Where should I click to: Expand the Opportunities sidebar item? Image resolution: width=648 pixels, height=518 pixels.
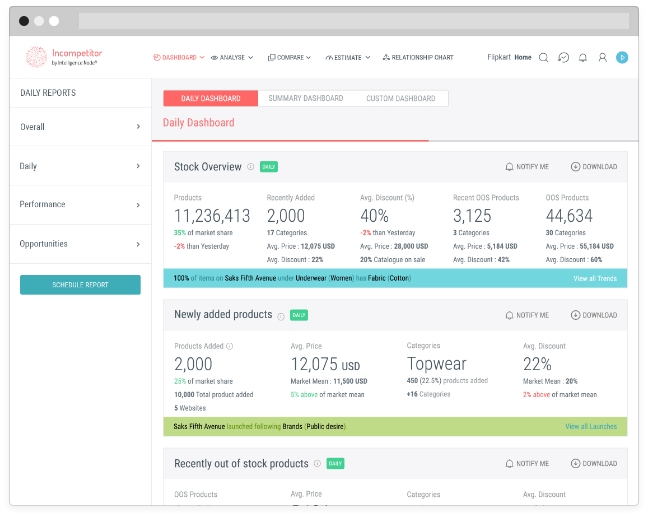[80, 244]
